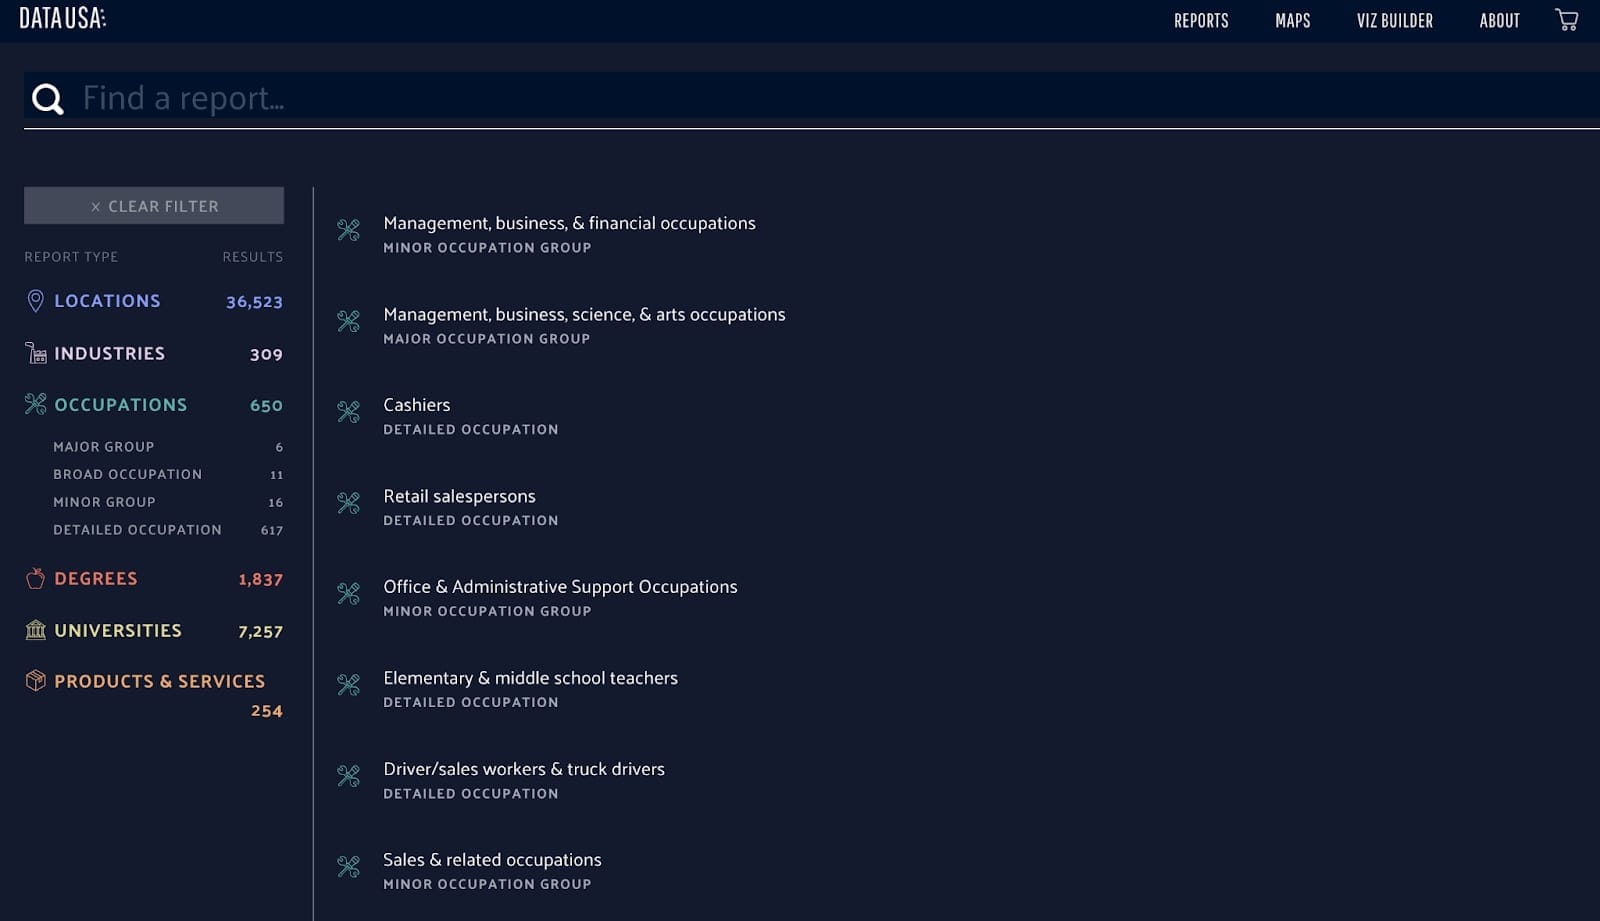
Task: Select the apple icon next to DEGREES
Action: tap(36, 577)
